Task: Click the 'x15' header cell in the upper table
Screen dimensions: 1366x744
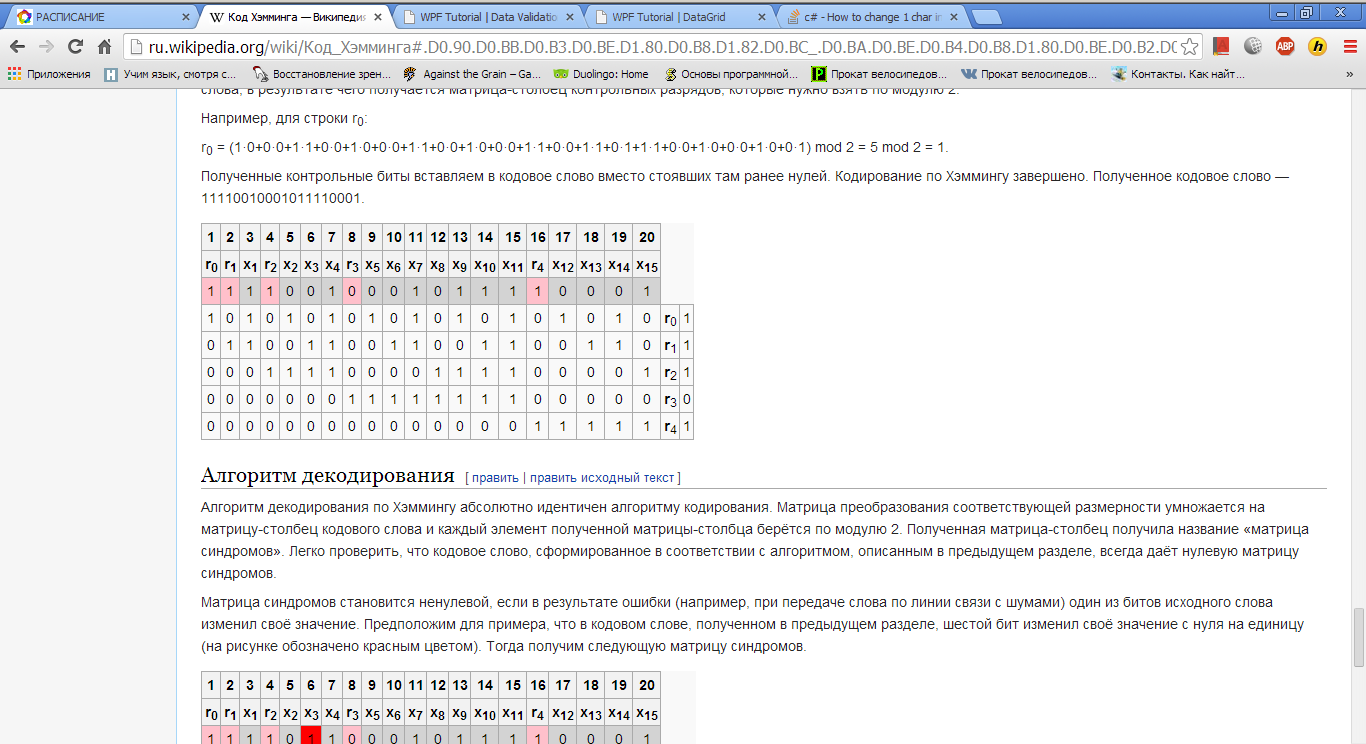Action: pos(647,264)
